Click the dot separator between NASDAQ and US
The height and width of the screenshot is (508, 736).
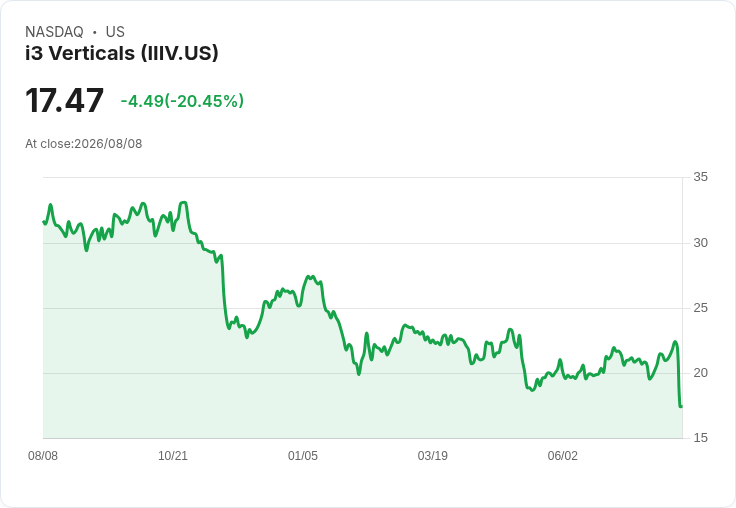pyautogui.click(x=95, y=32)
